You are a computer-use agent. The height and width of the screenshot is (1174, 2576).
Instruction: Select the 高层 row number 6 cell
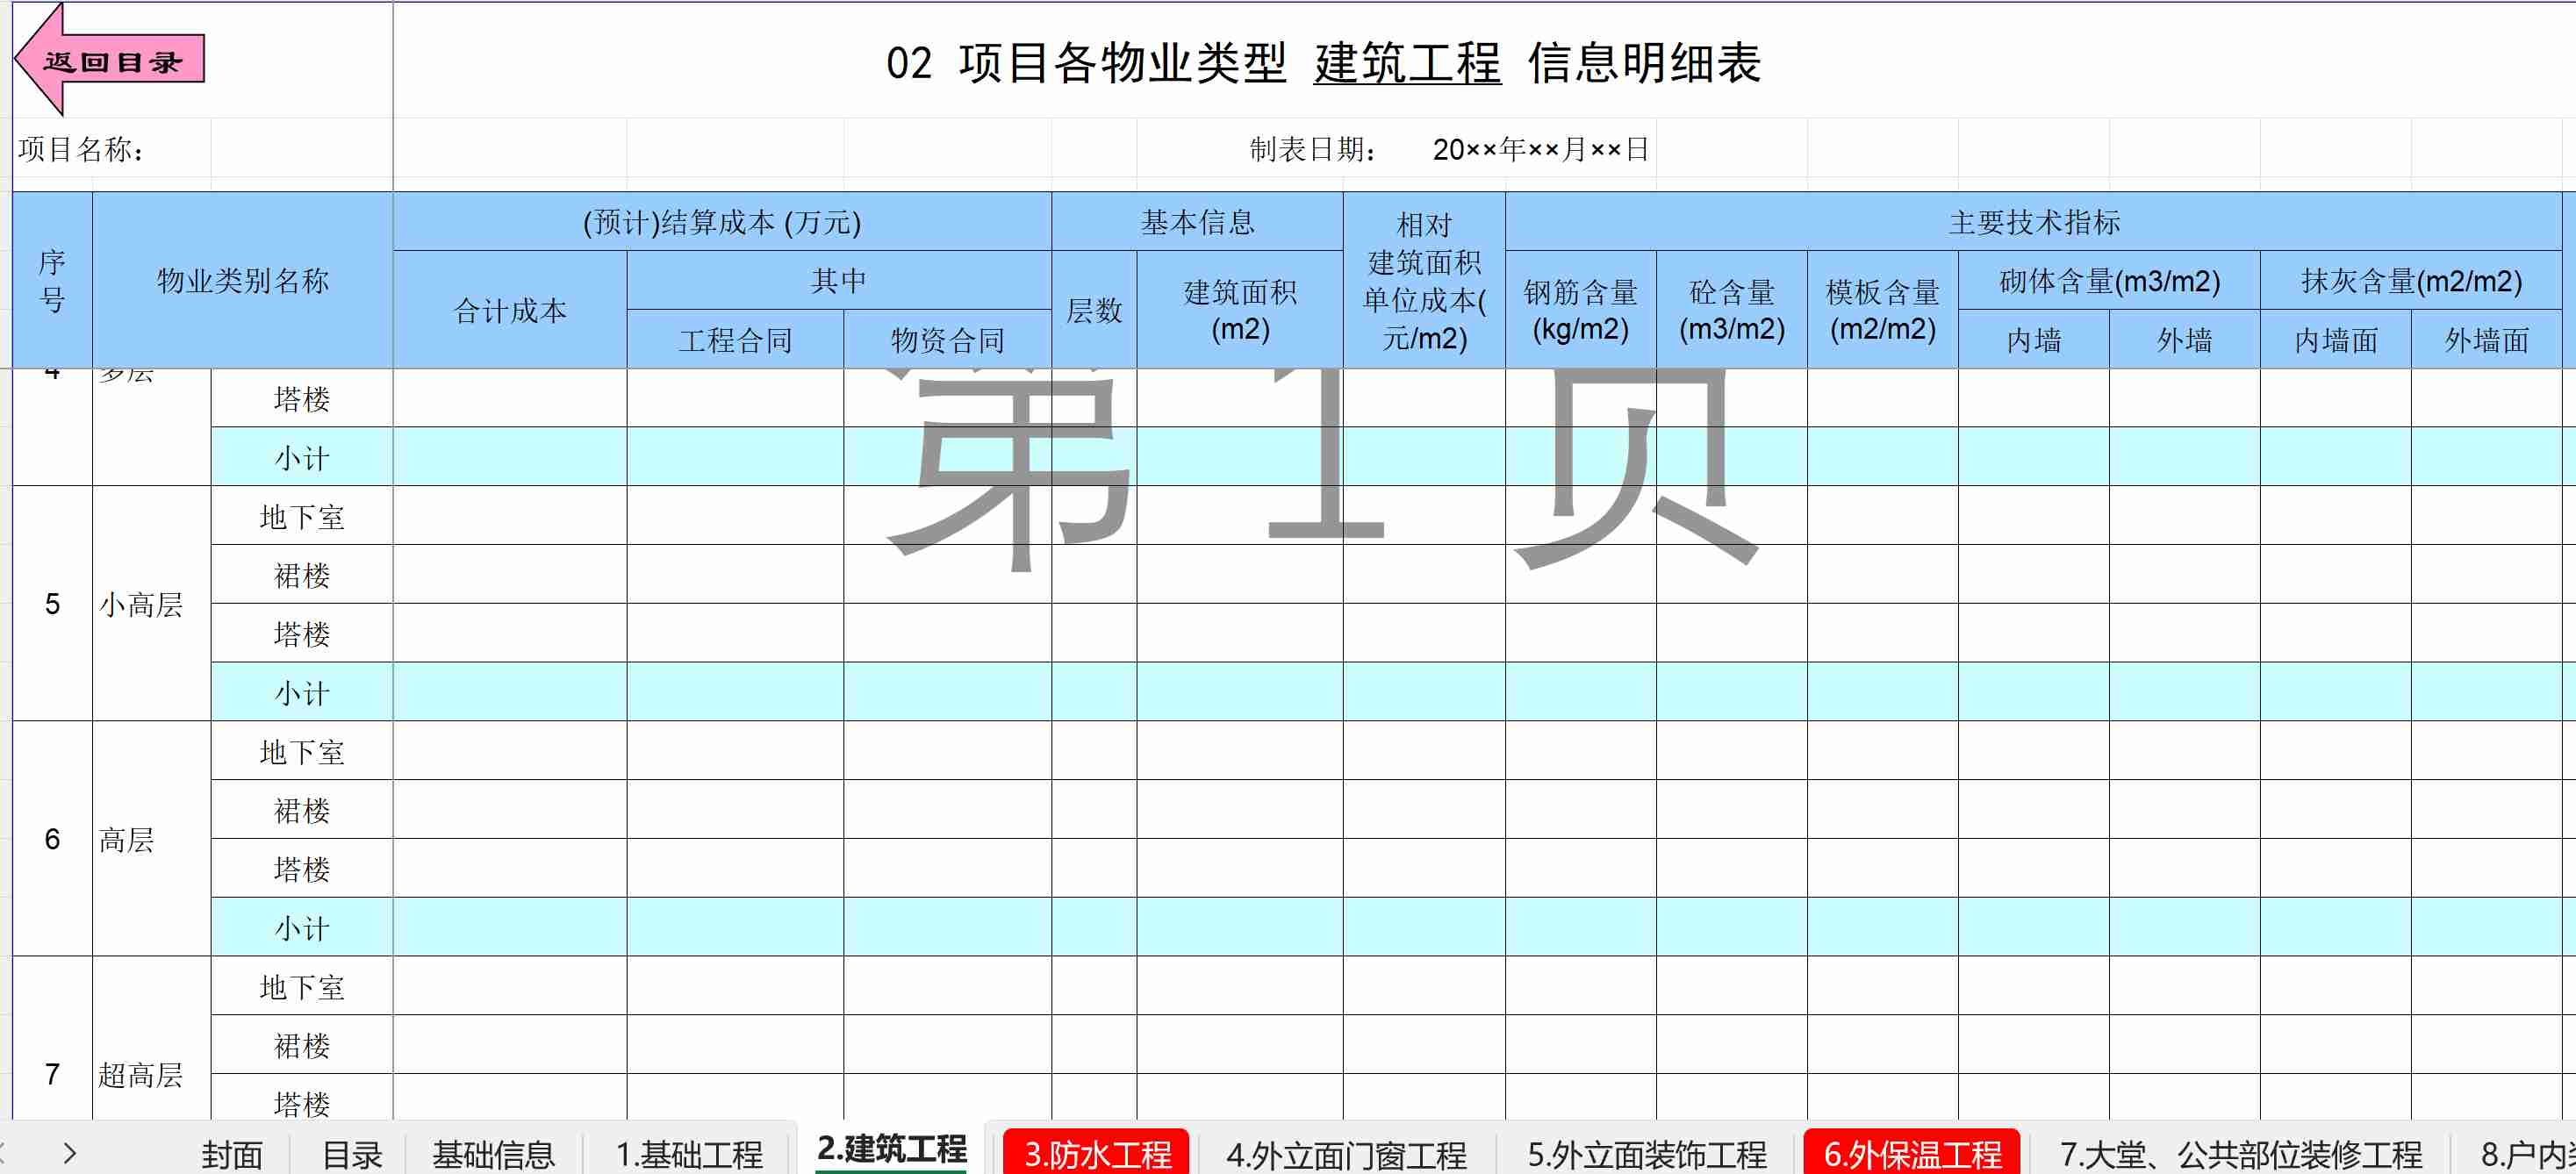point(52,839)
